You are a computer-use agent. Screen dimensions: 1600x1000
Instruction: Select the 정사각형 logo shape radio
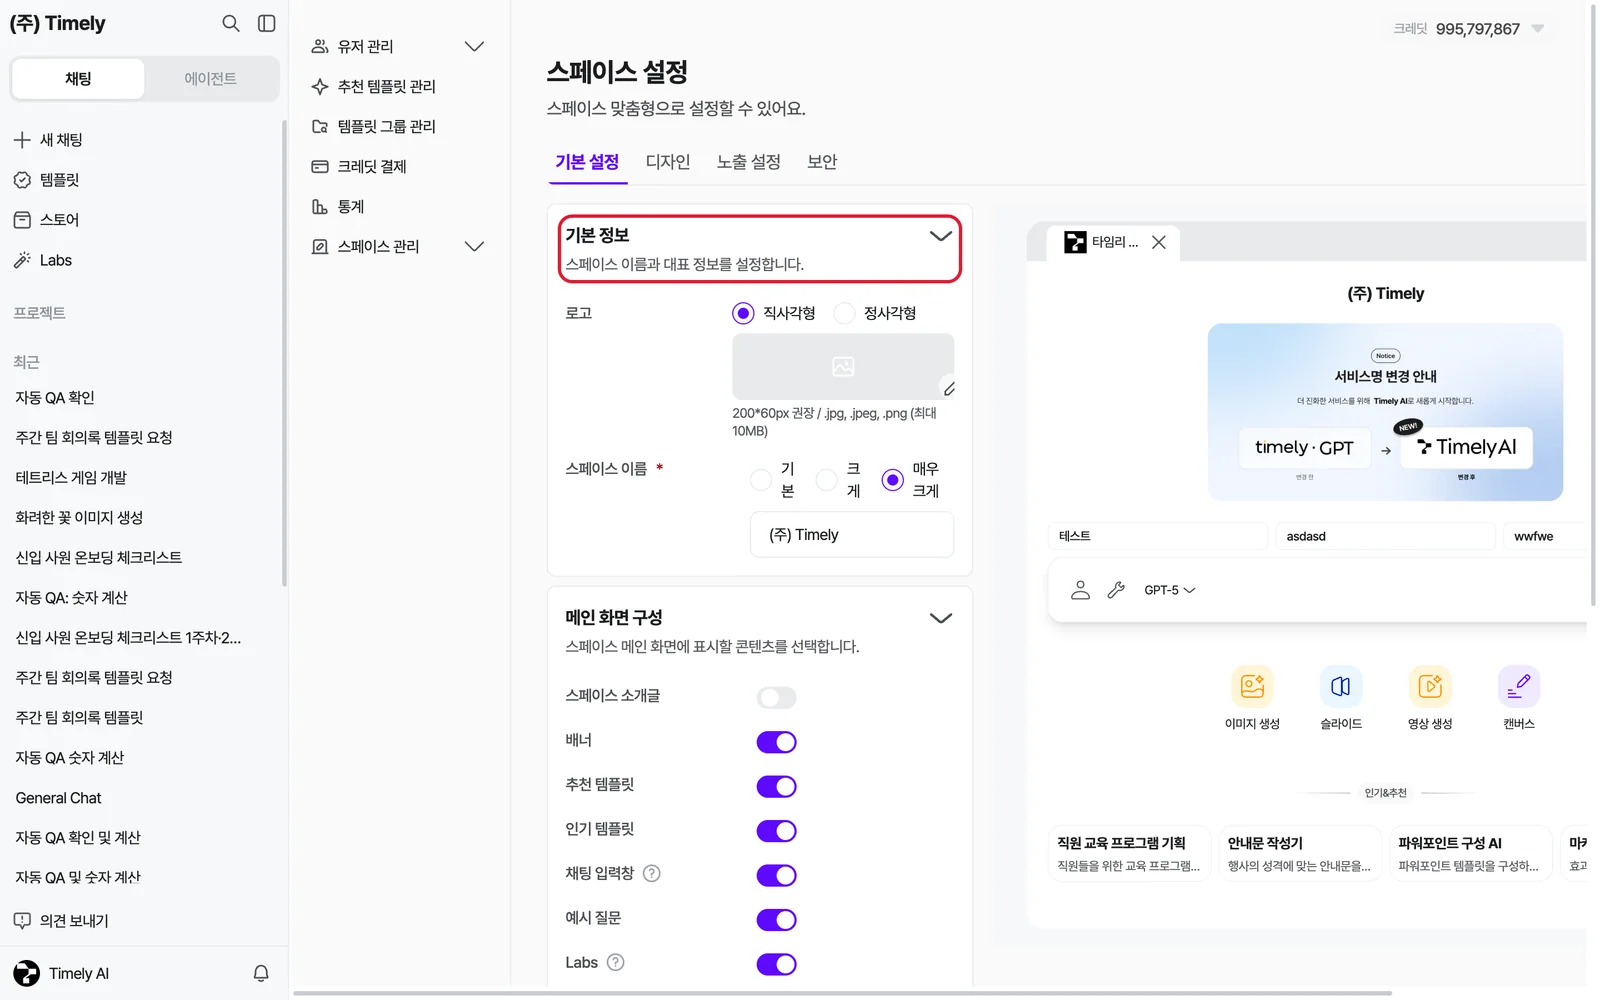tap(844, 313)
